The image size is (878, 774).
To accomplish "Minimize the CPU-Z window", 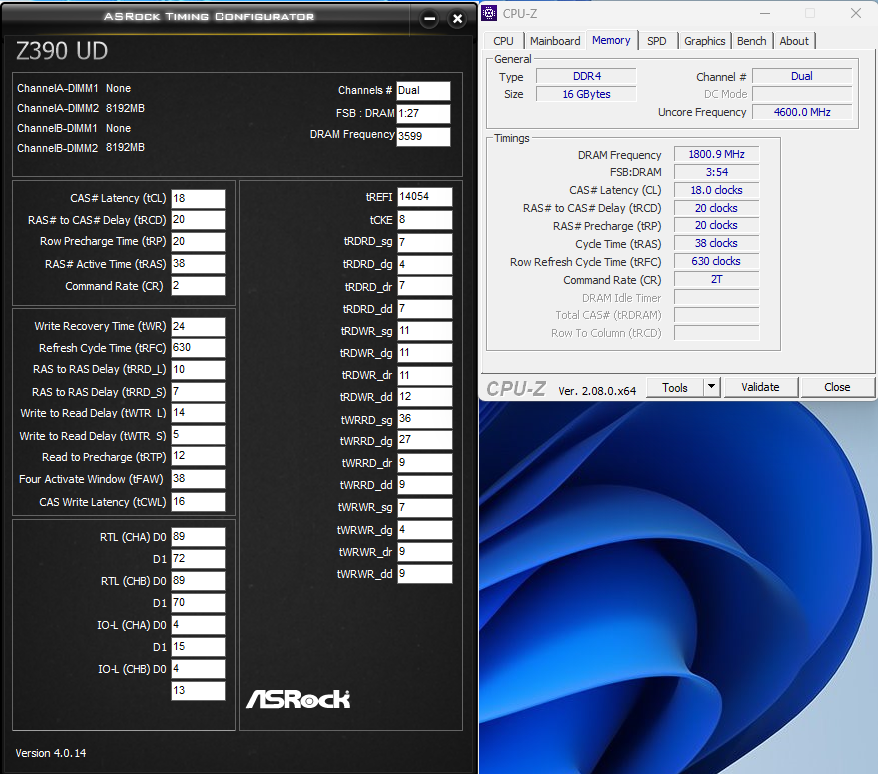I will 765,13.
